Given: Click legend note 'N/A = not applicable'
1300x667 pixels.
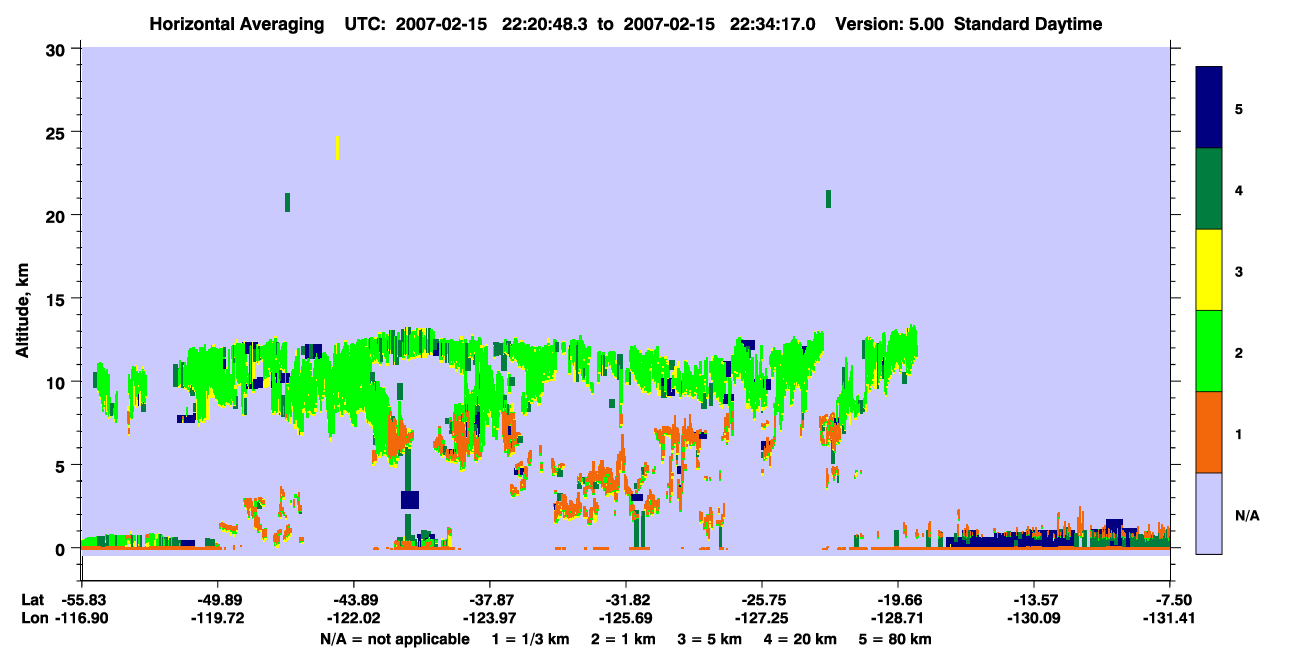Looking at the screenshot, I should [395, 639].
